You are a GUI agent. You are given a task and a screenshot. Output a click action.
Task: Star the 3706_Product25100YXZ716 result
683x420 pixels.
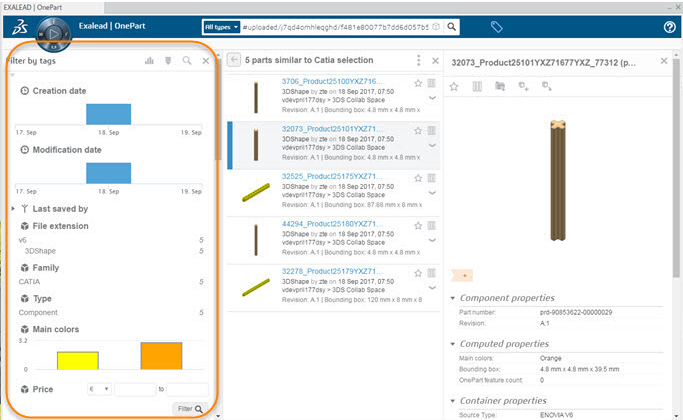coord(418,83)
